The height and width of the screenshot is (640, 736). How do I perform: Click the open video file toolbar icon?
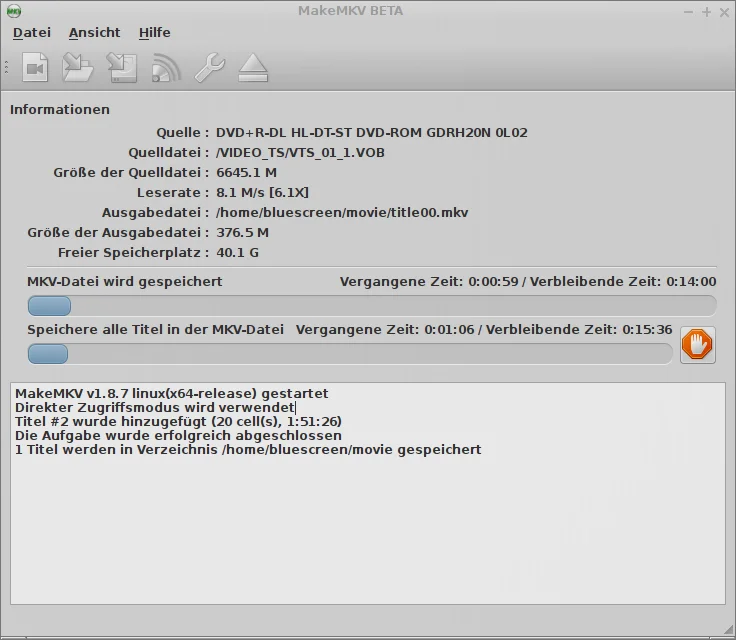click(35, 68)
